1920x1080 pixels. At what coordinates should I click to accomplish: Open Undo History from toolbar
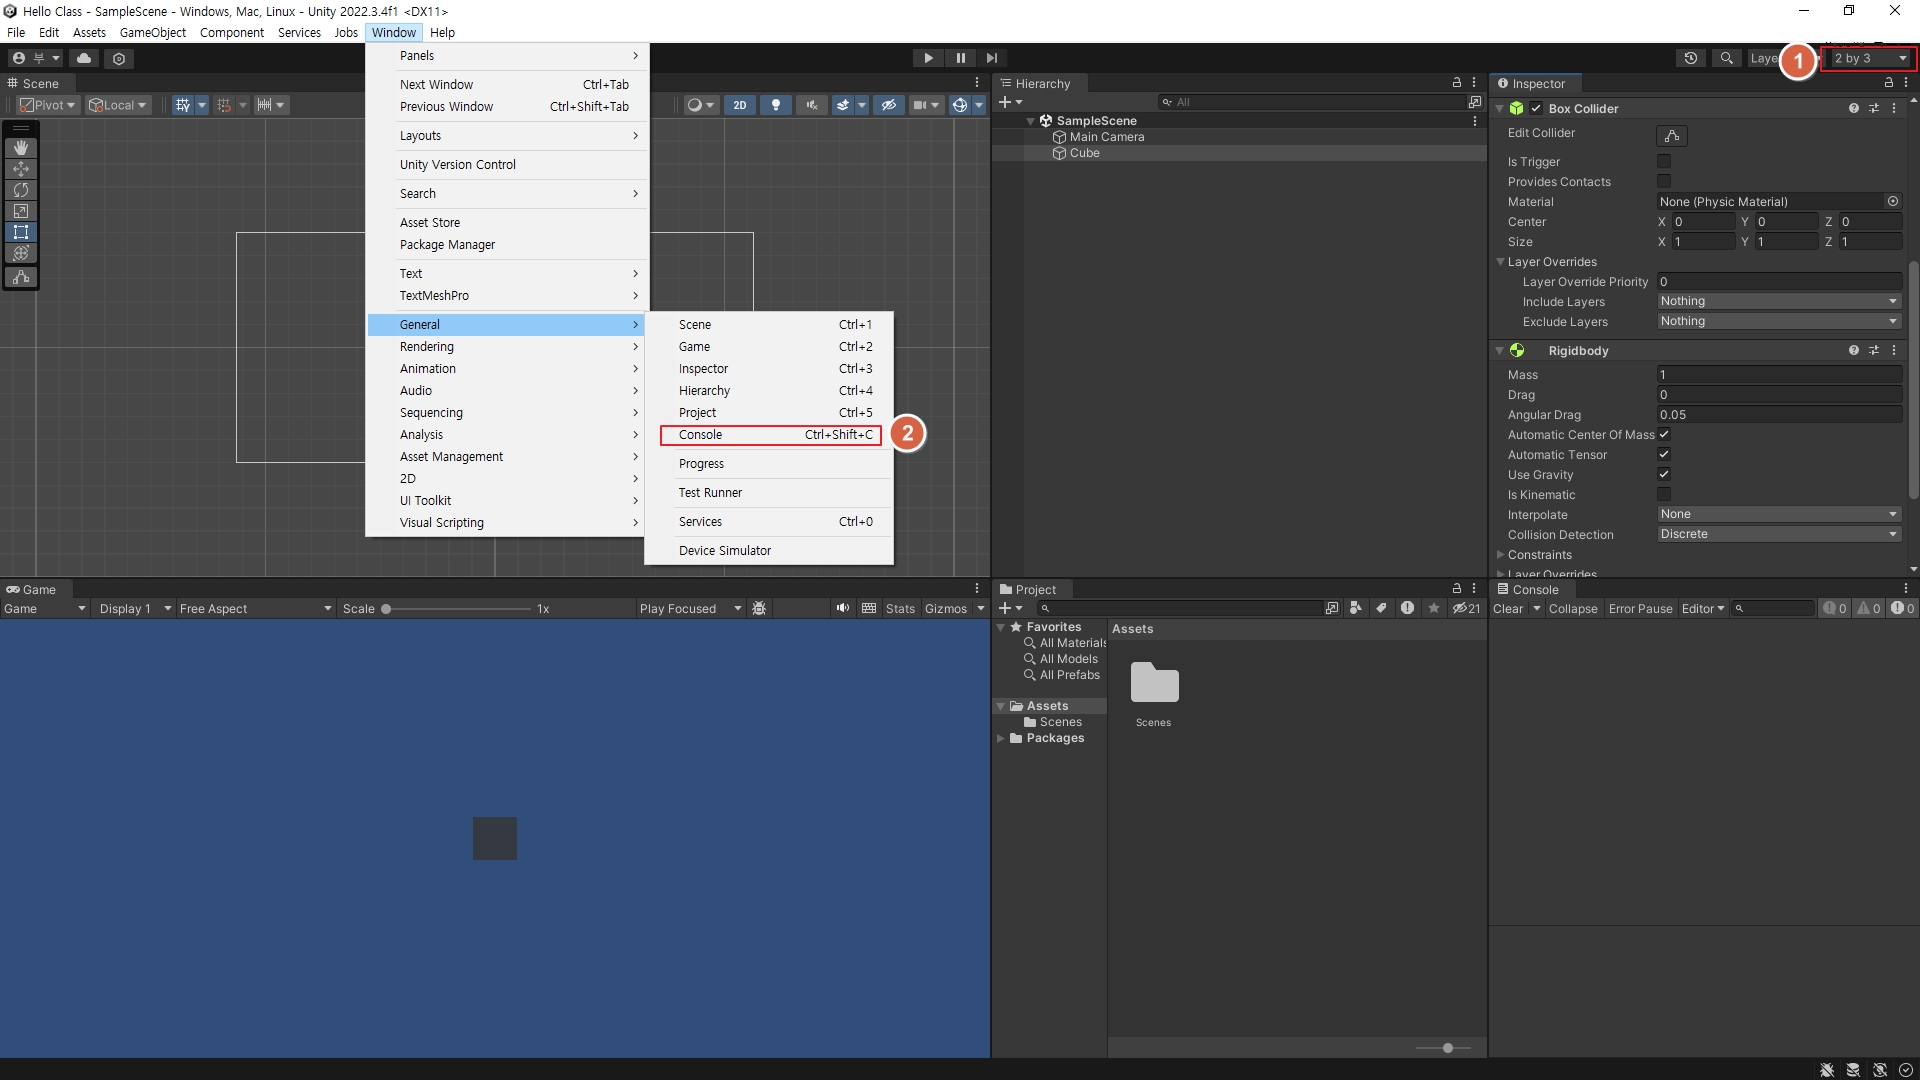click(x=1691, y=58)
